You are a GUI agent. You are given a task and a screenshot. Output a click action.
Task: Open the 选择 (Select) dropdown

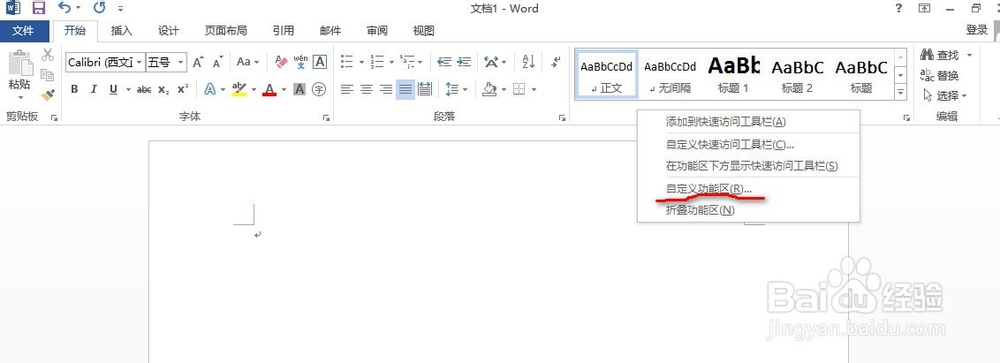[945, 96]
